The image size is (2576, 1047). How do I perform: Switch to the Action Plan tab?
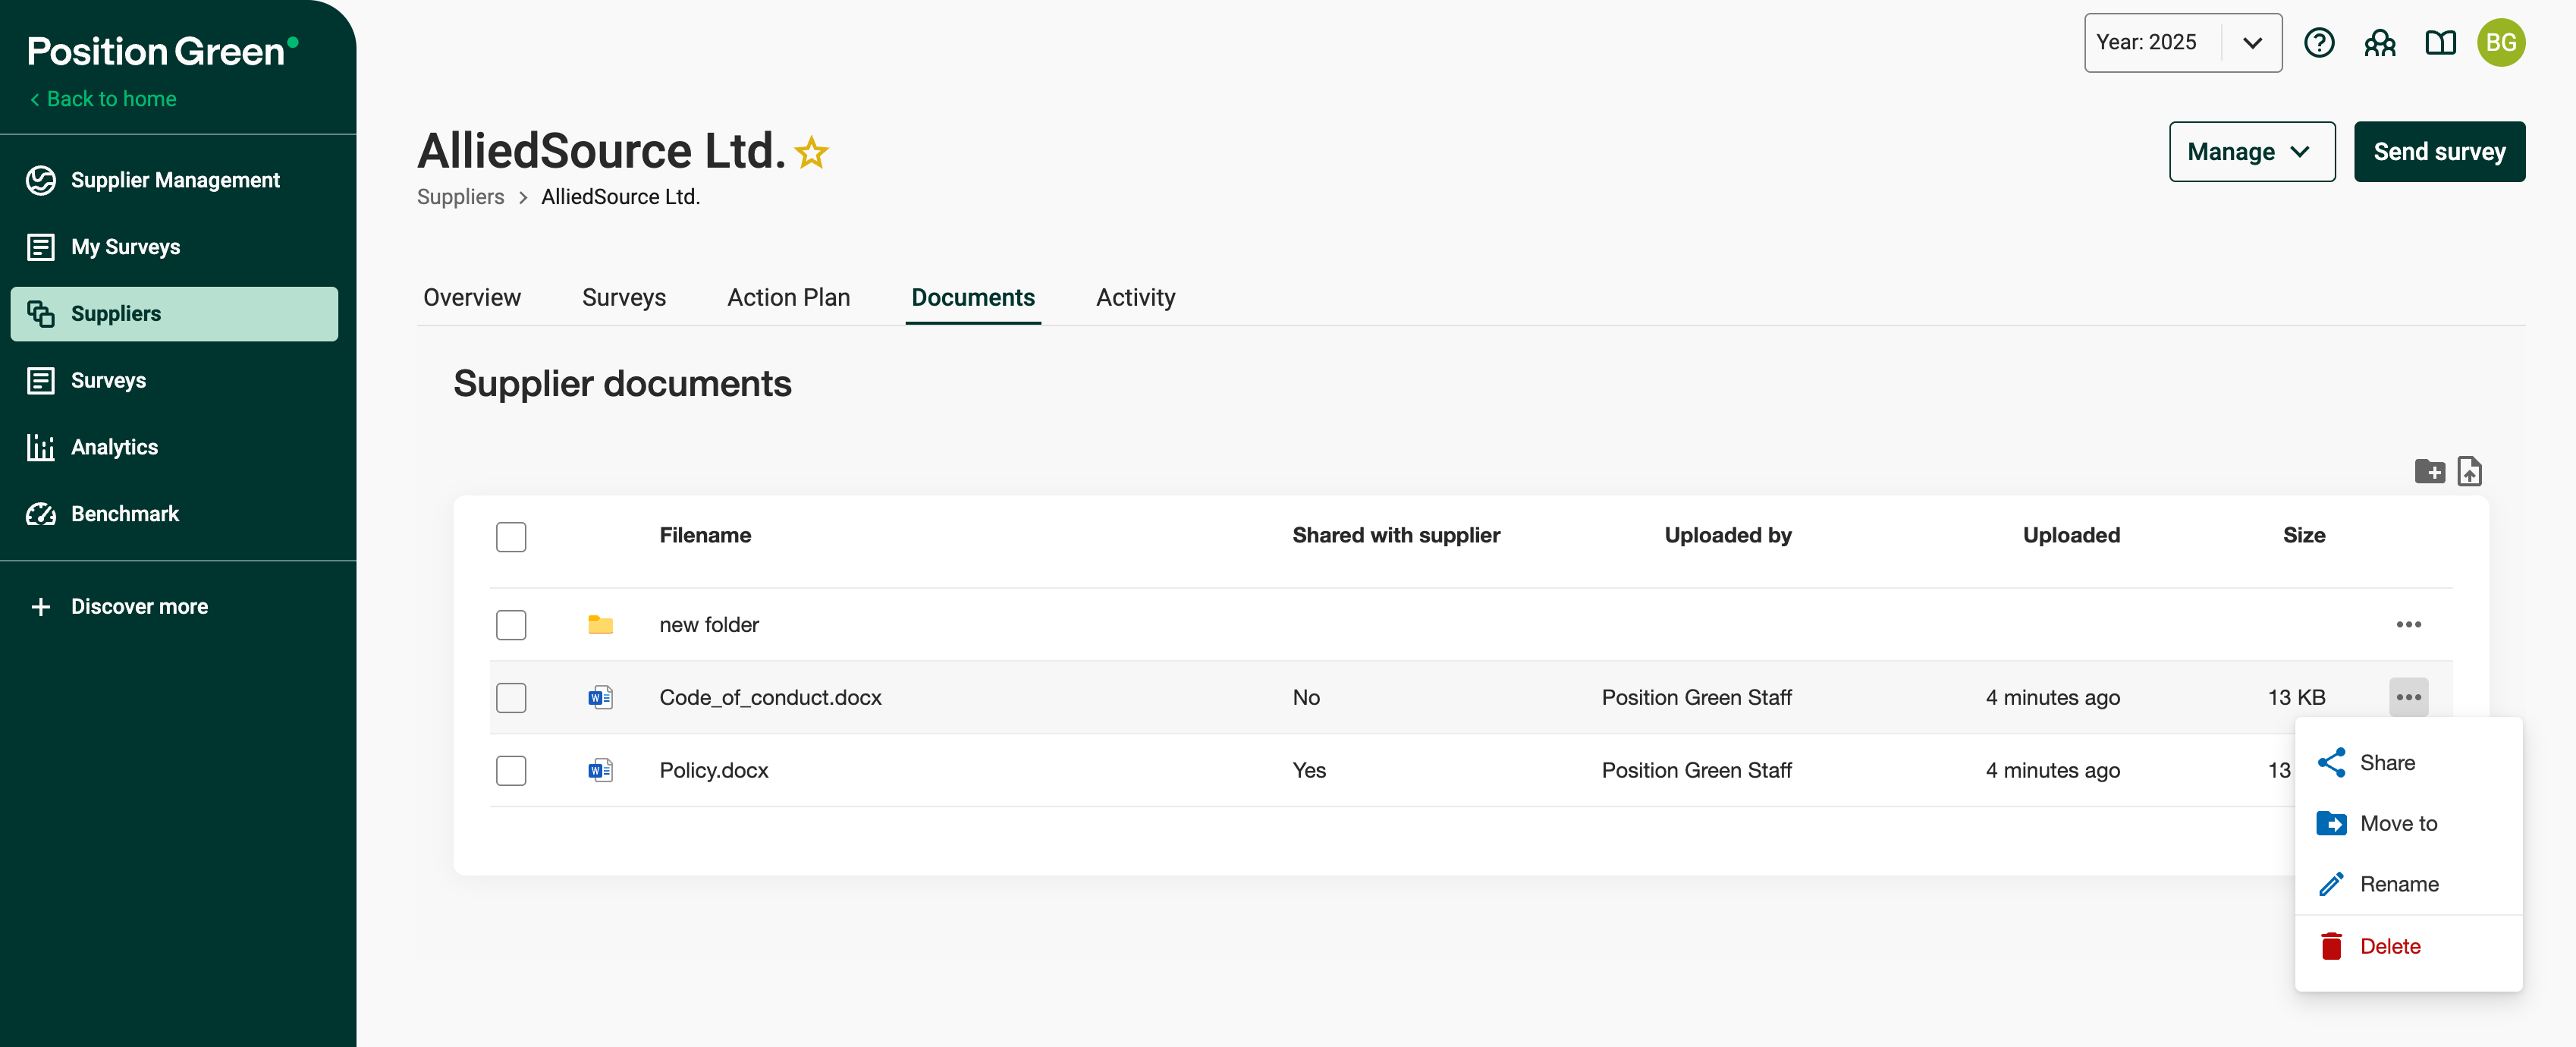788,298
